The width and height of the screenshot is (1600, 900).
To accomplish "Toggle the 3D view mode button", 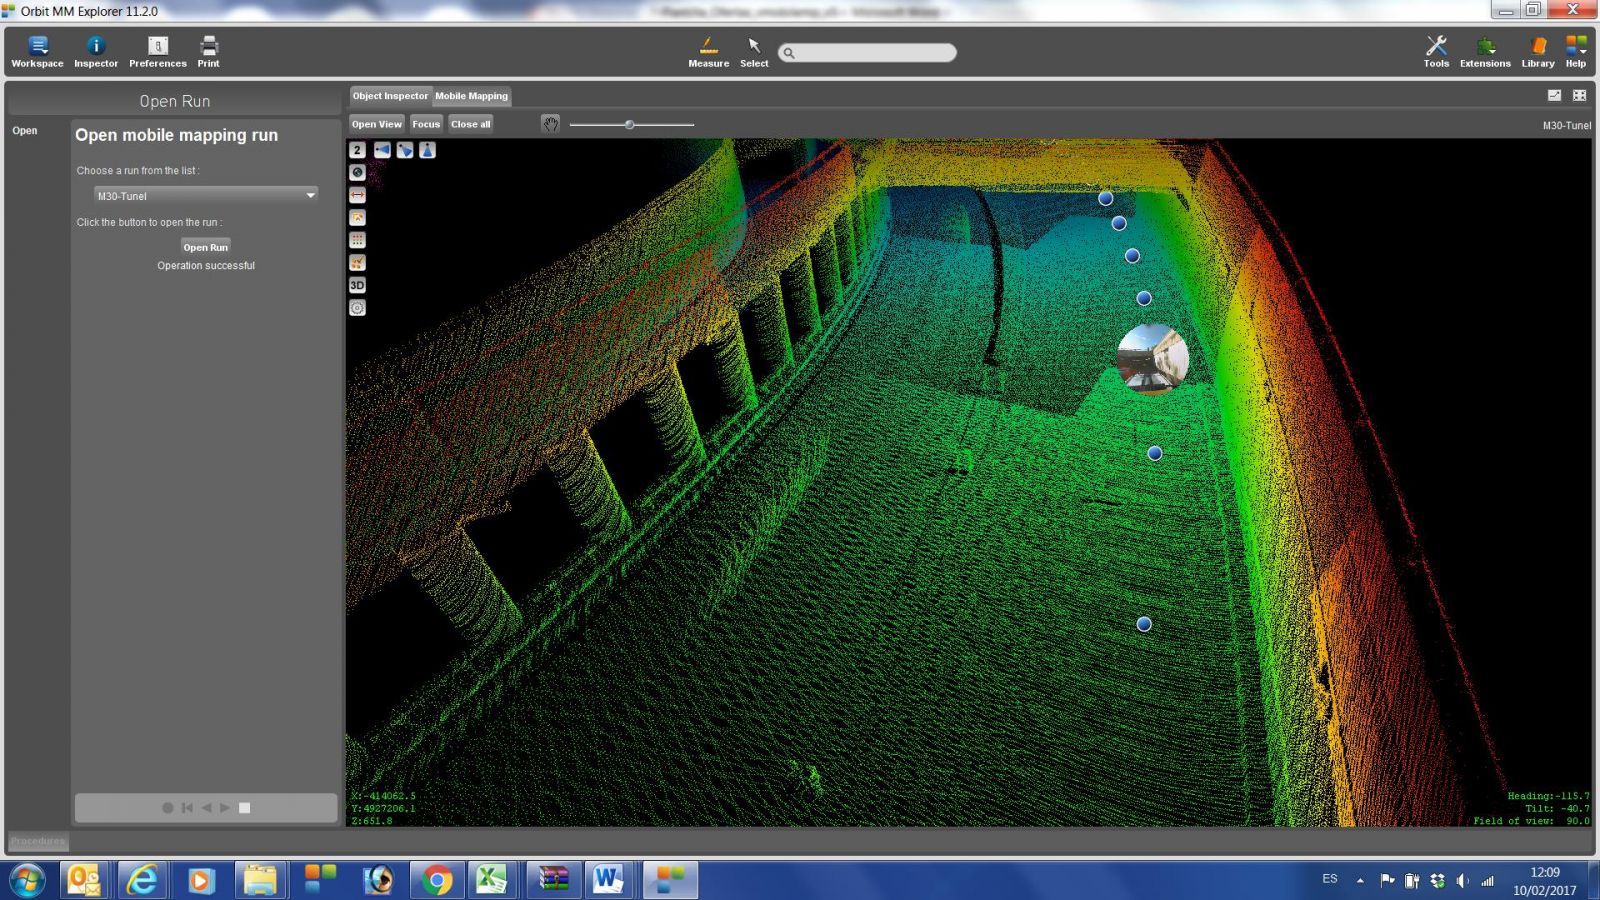I will 357,285.
